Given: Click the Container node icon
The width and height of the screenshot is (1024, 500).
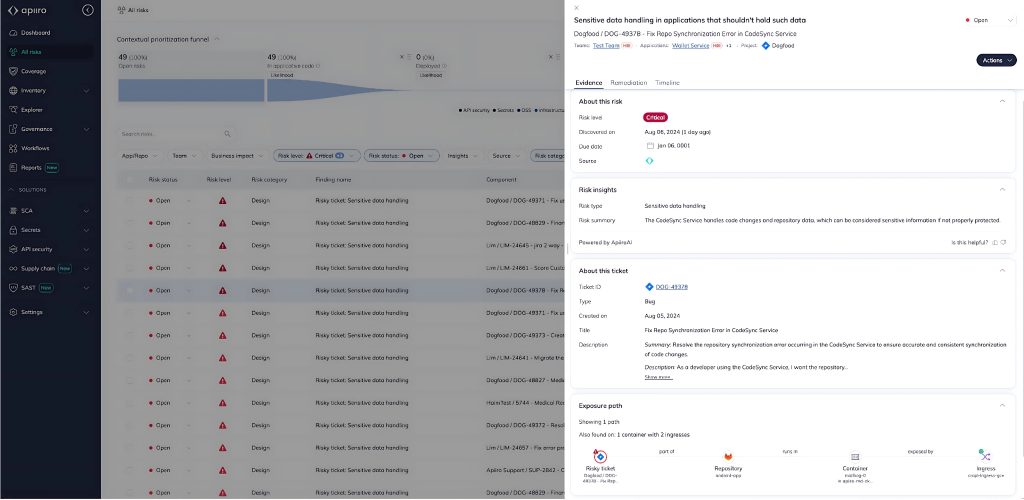Looking at the screenshot, I should [856, 456].
